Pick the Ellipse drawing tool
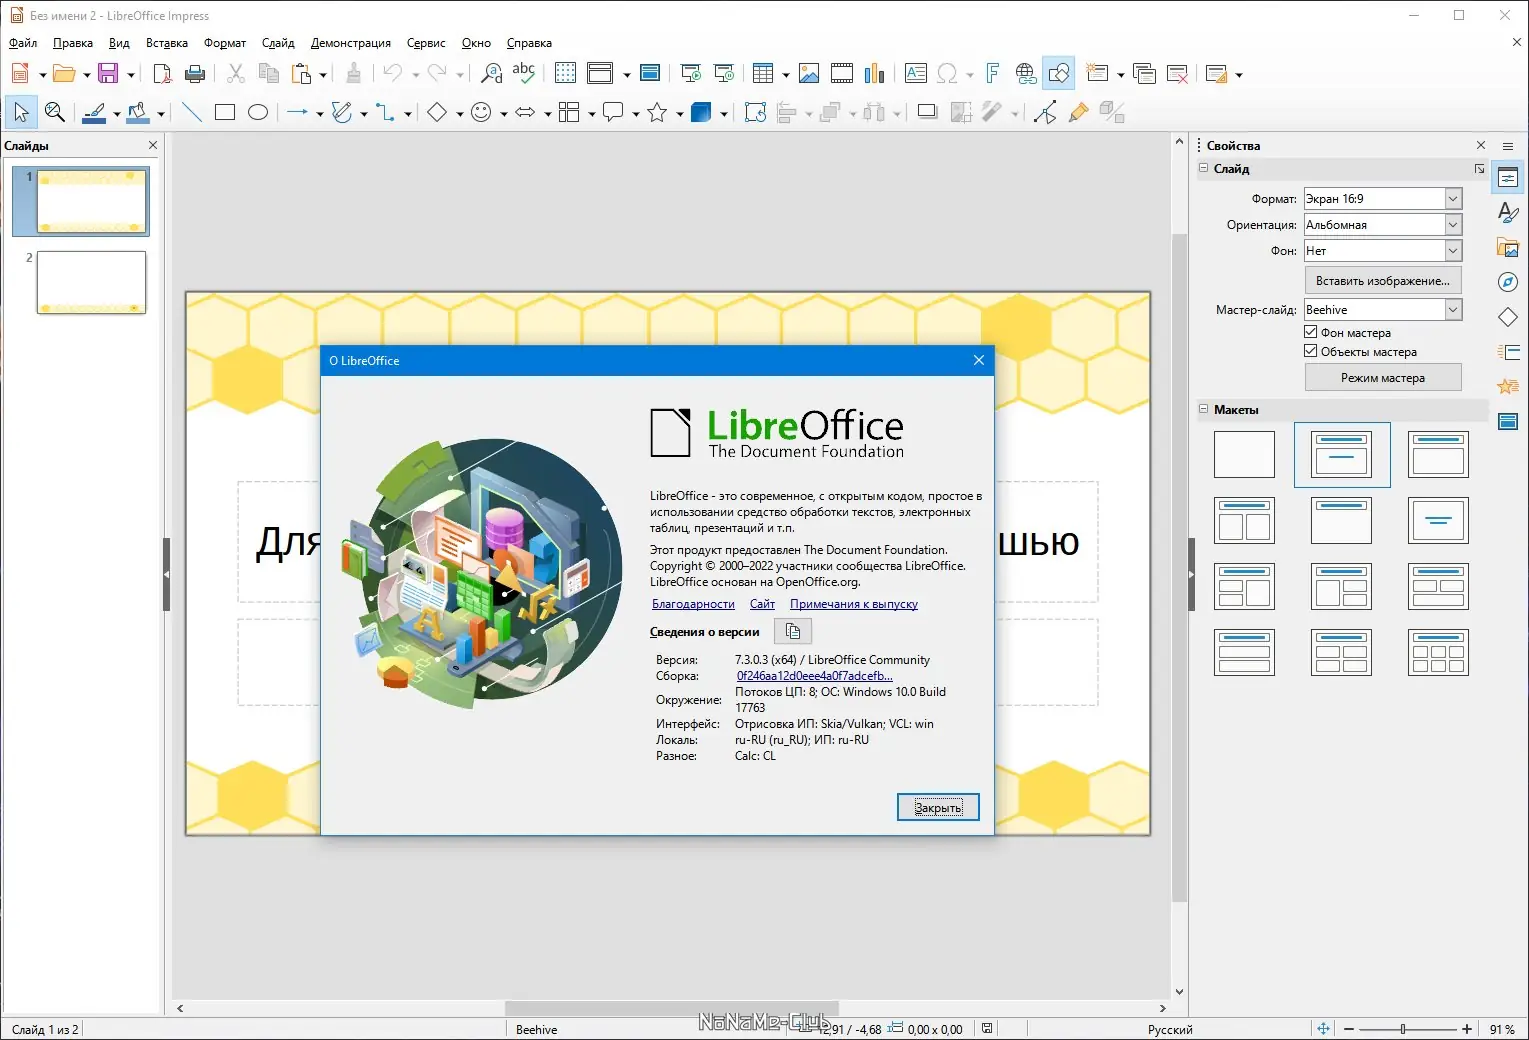 258,112
